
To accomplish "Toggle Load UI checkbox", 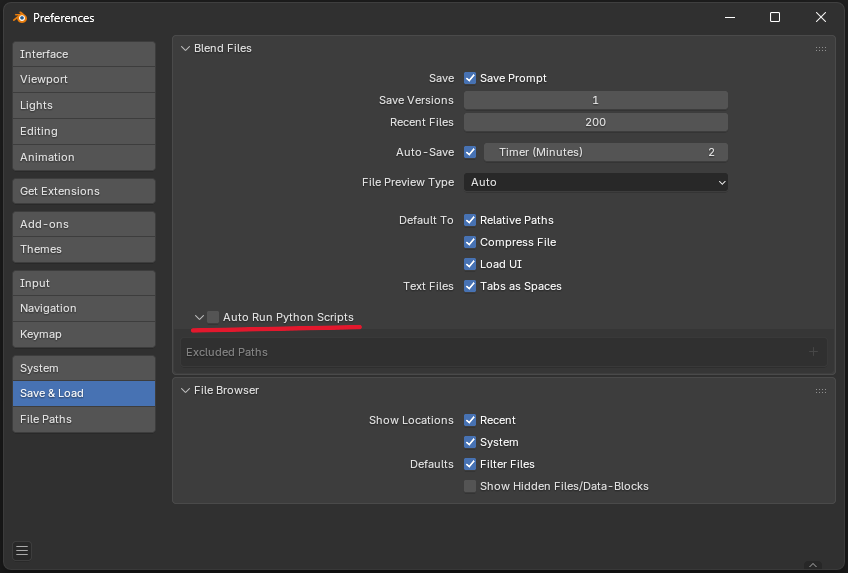I will [470, 264].
